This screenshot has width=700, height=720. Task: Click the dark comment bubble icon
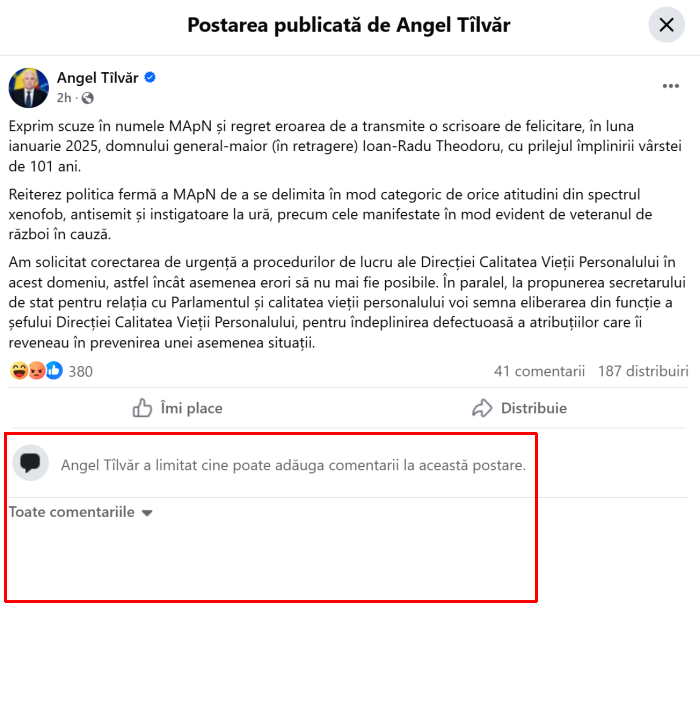[x=30, y=462]
